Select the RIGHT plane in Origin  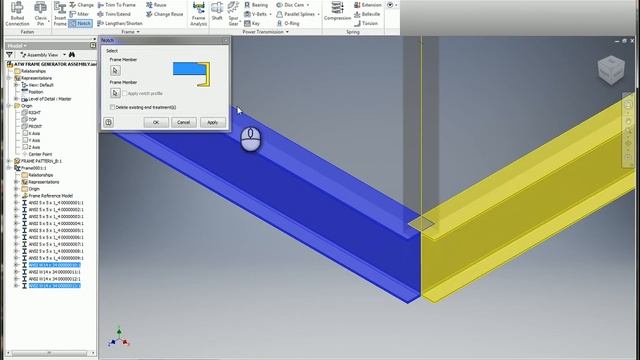click(31, 113)
